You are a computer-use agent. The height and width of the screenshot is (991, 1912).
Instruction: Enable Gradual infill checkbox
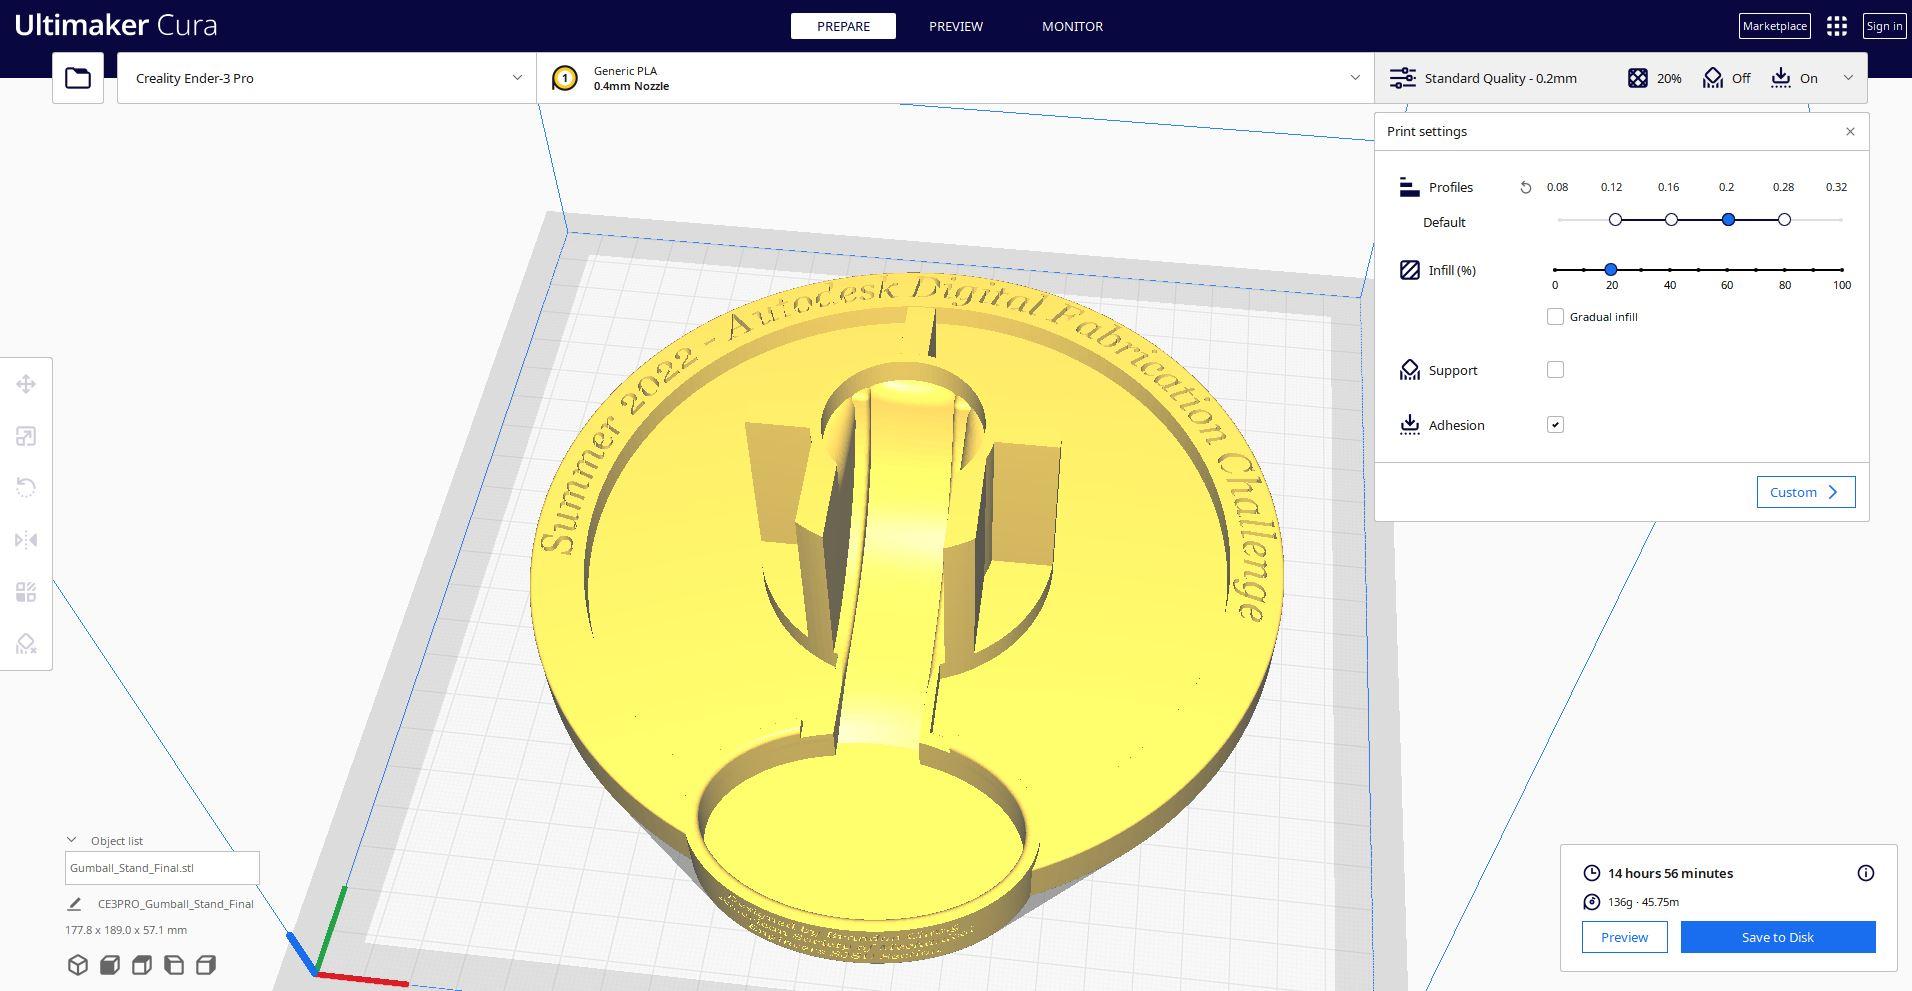[1555, 317]
